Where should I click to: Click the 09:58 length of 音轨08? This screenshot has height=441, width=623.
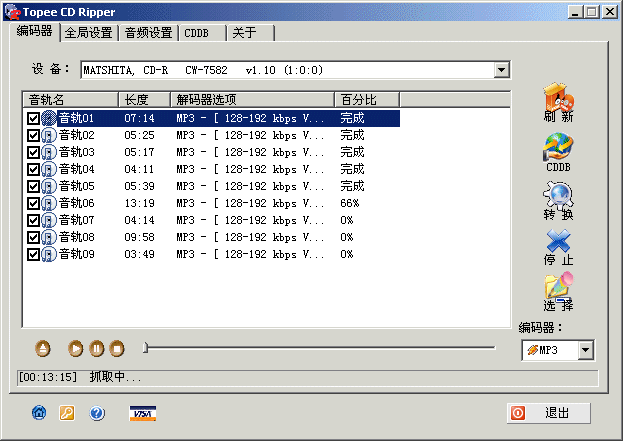[139, 238]
